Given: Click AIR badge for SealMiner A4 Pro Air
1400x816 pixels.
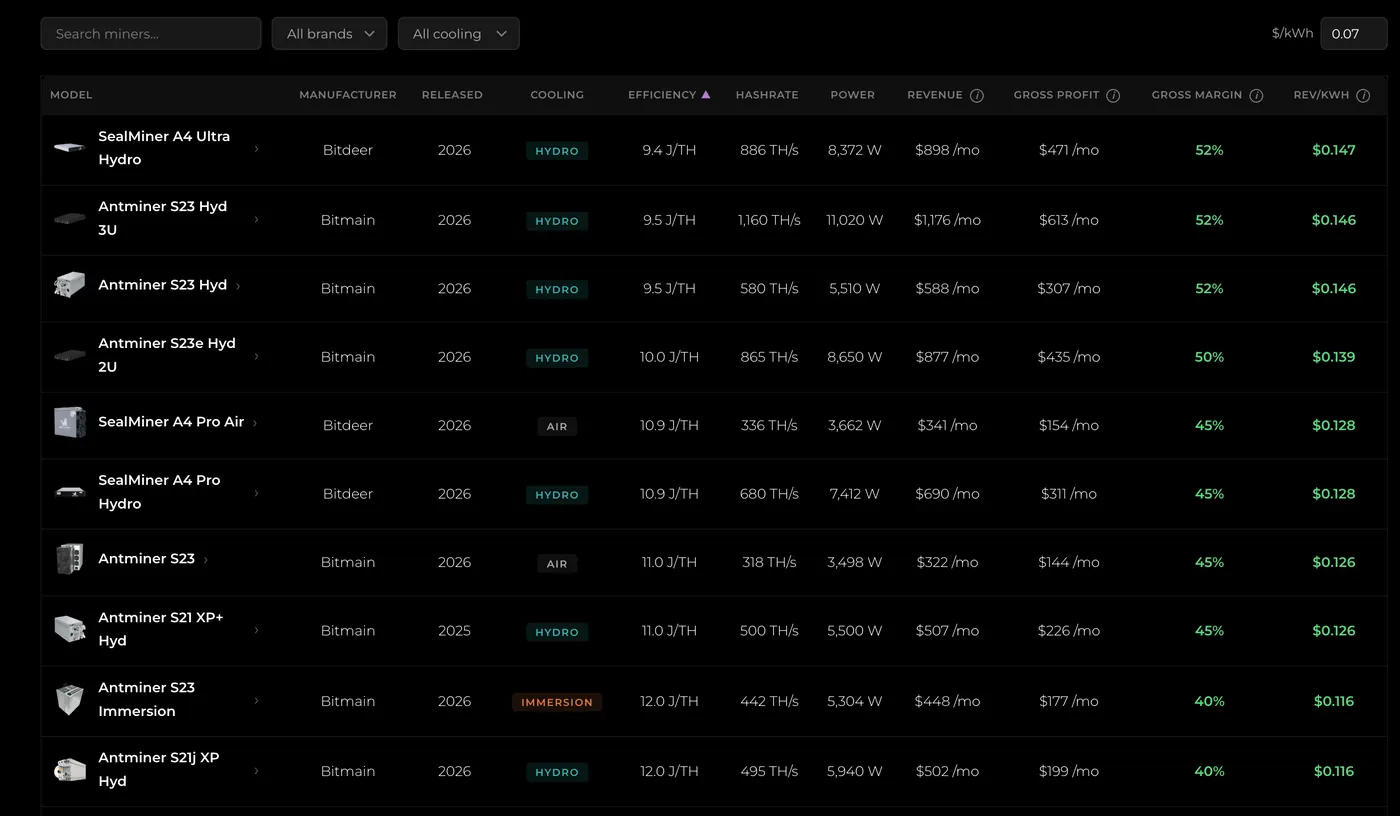Looking at the screenshot, I should (557, 427).
